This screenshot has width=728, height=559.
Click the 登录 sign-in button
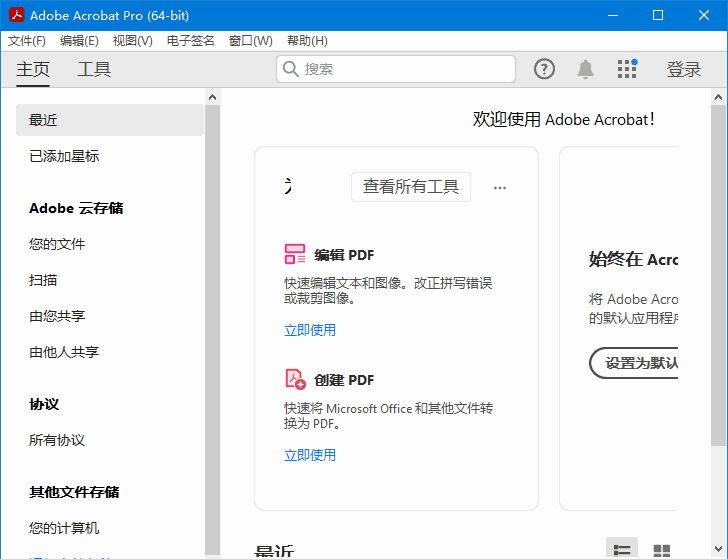tap(683, 69)
